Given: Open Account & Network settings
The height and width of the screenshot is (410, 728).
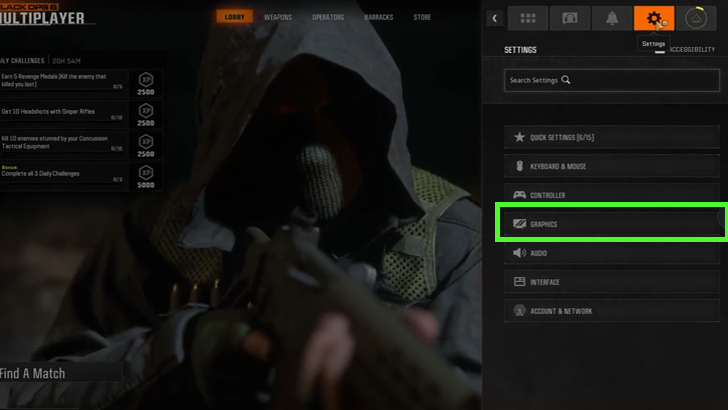Looking at the screenshot, I should pyautogui.click(x=612, y=311).
